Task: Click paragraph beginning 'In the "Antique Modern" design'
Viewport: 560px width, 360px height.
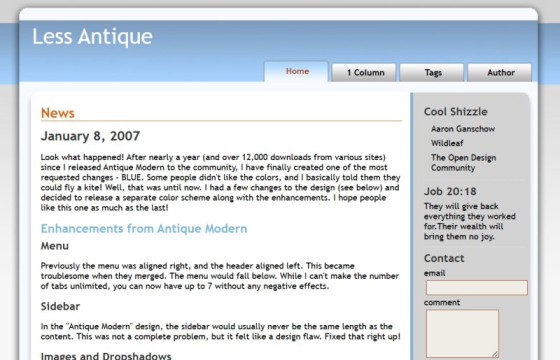Action: (x=220, y=331)
